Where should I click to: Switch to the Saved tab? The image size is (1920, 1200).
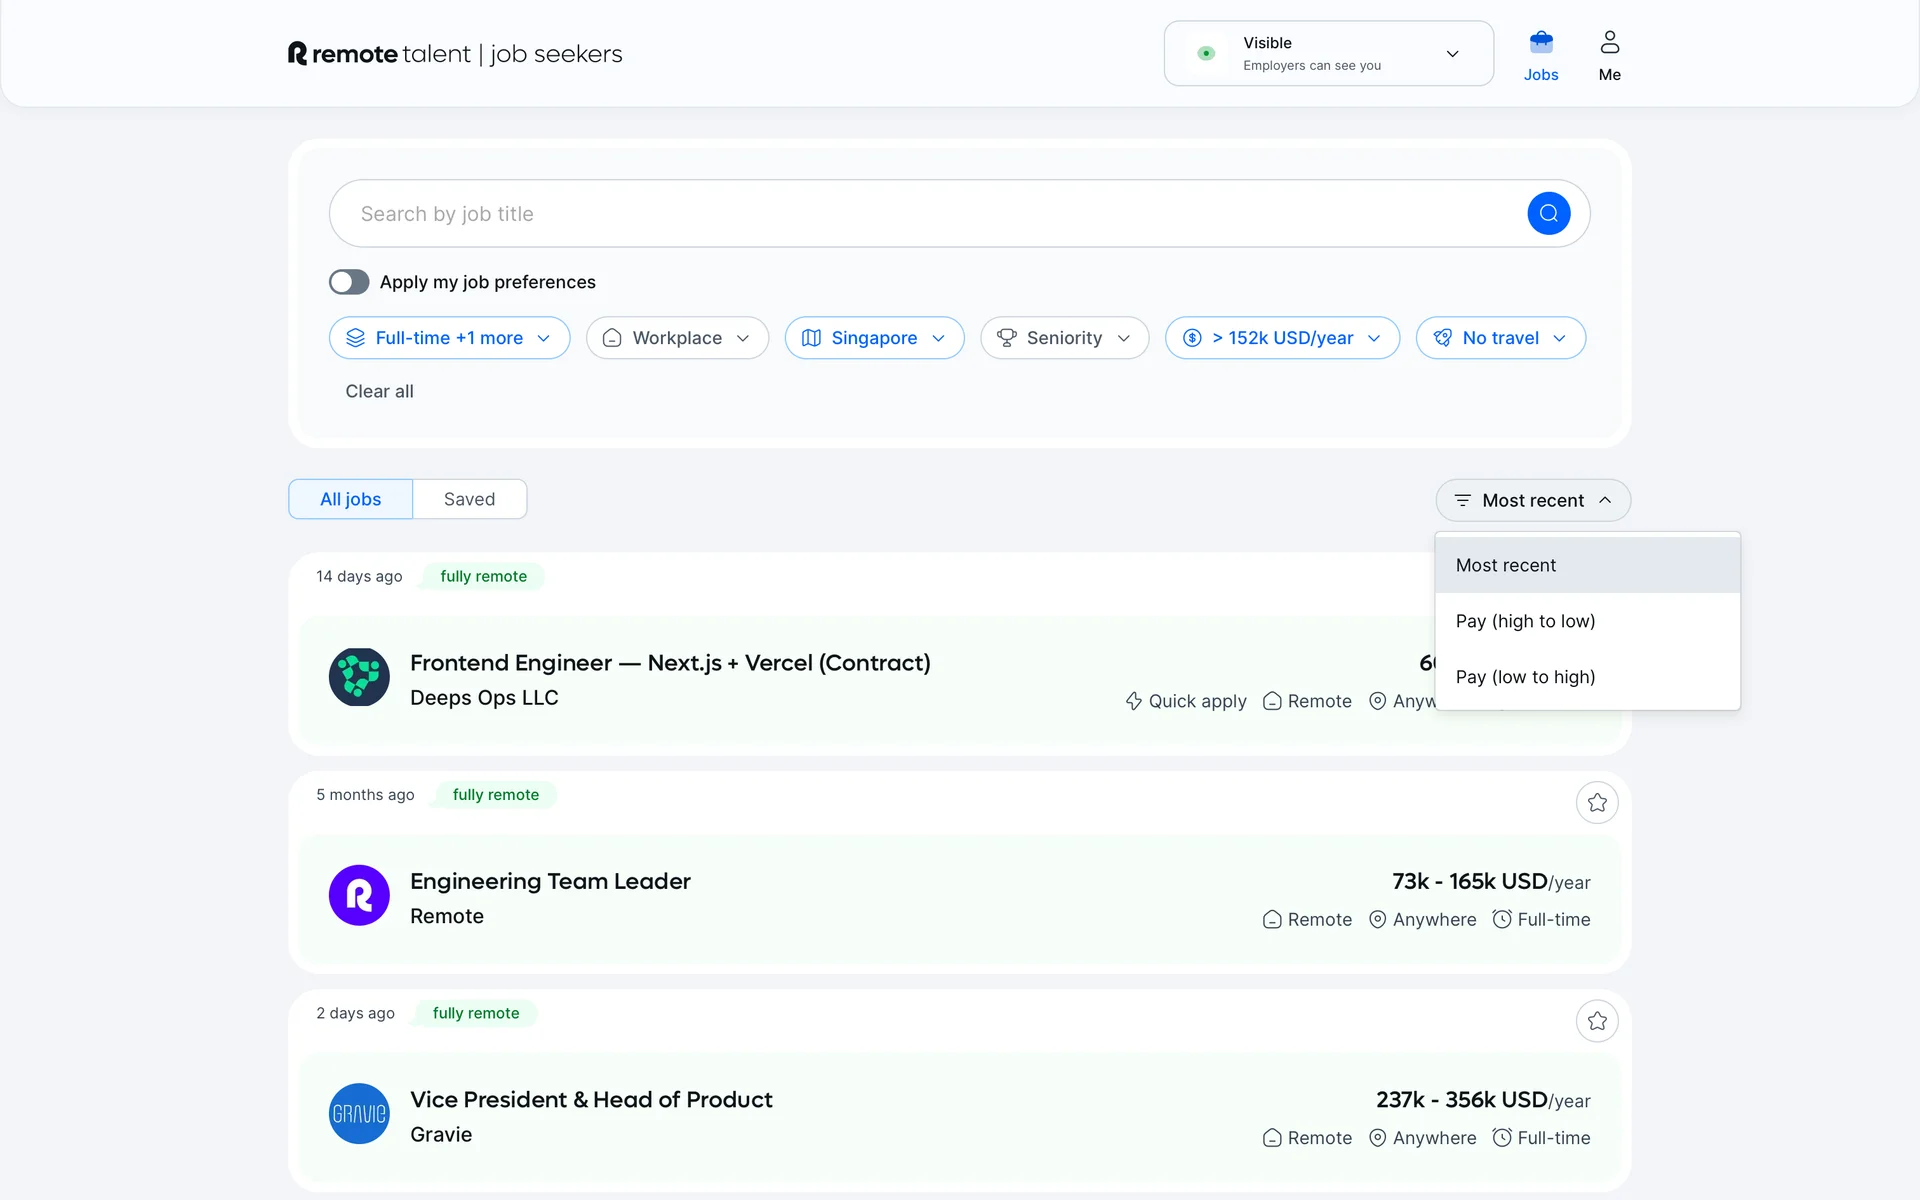pos(469,499)
